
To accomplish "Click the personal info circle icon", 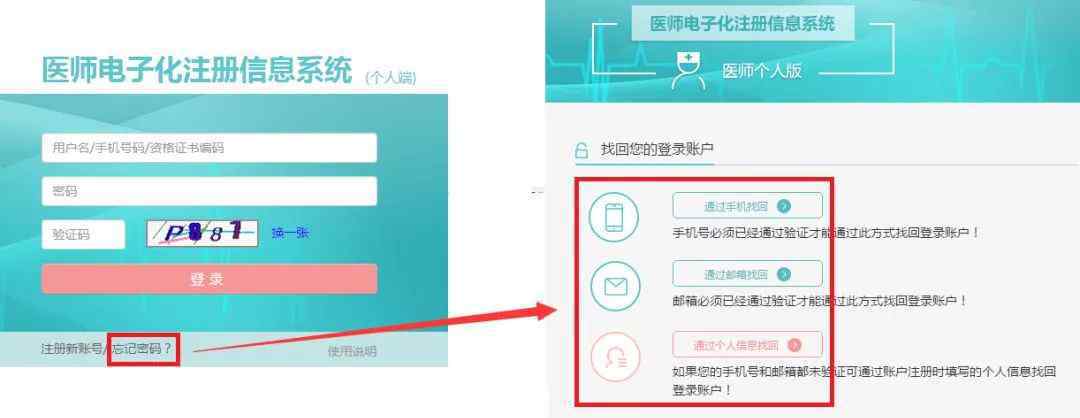I will pyautogui.click(x=615, y=357).
